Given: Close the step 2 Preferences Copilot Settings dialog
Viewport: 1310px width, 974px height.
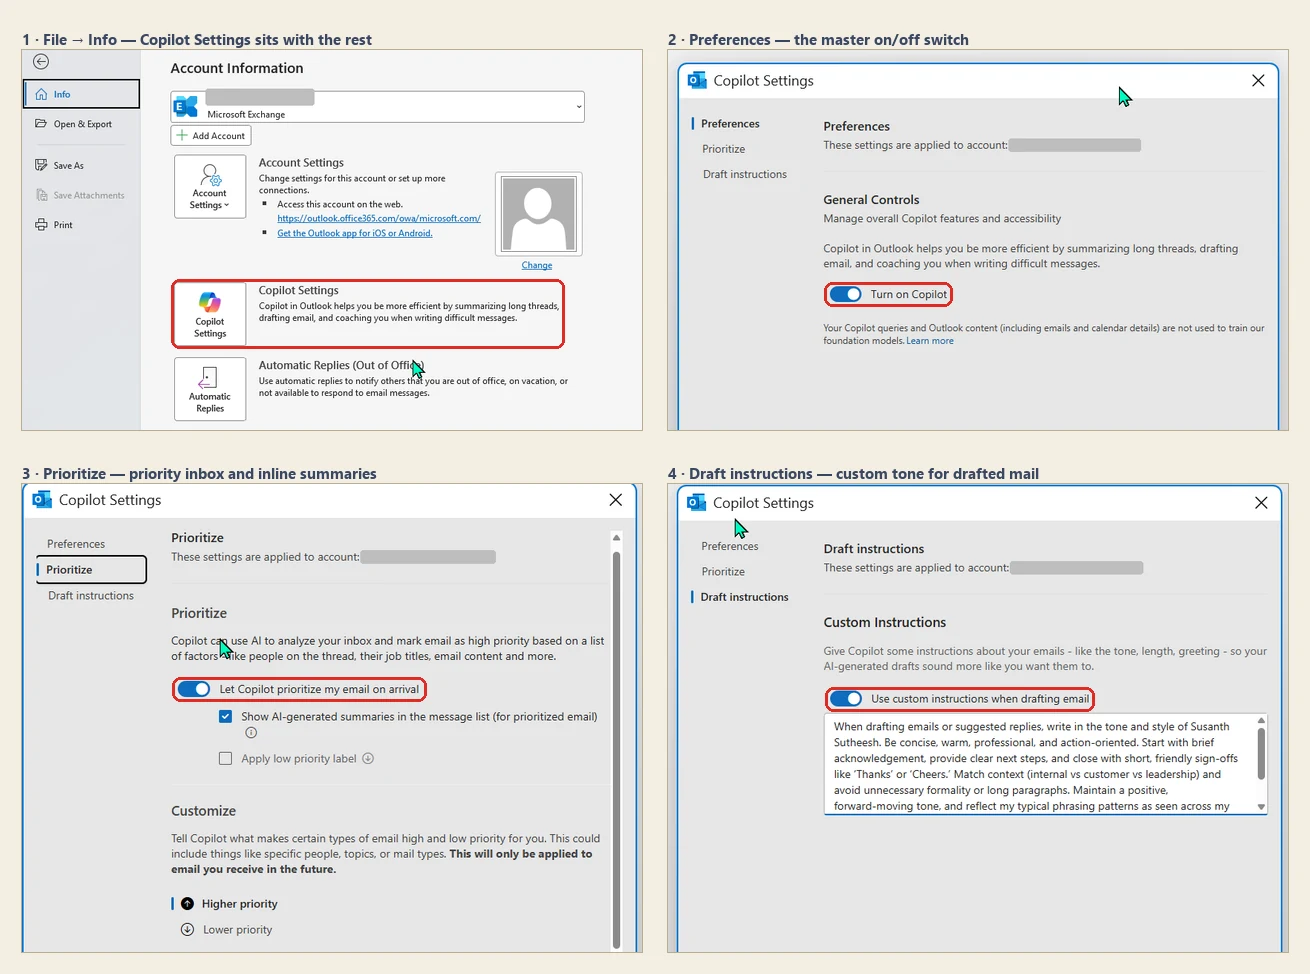Looking at the screenshot, I should click(x=1258, y=81).
